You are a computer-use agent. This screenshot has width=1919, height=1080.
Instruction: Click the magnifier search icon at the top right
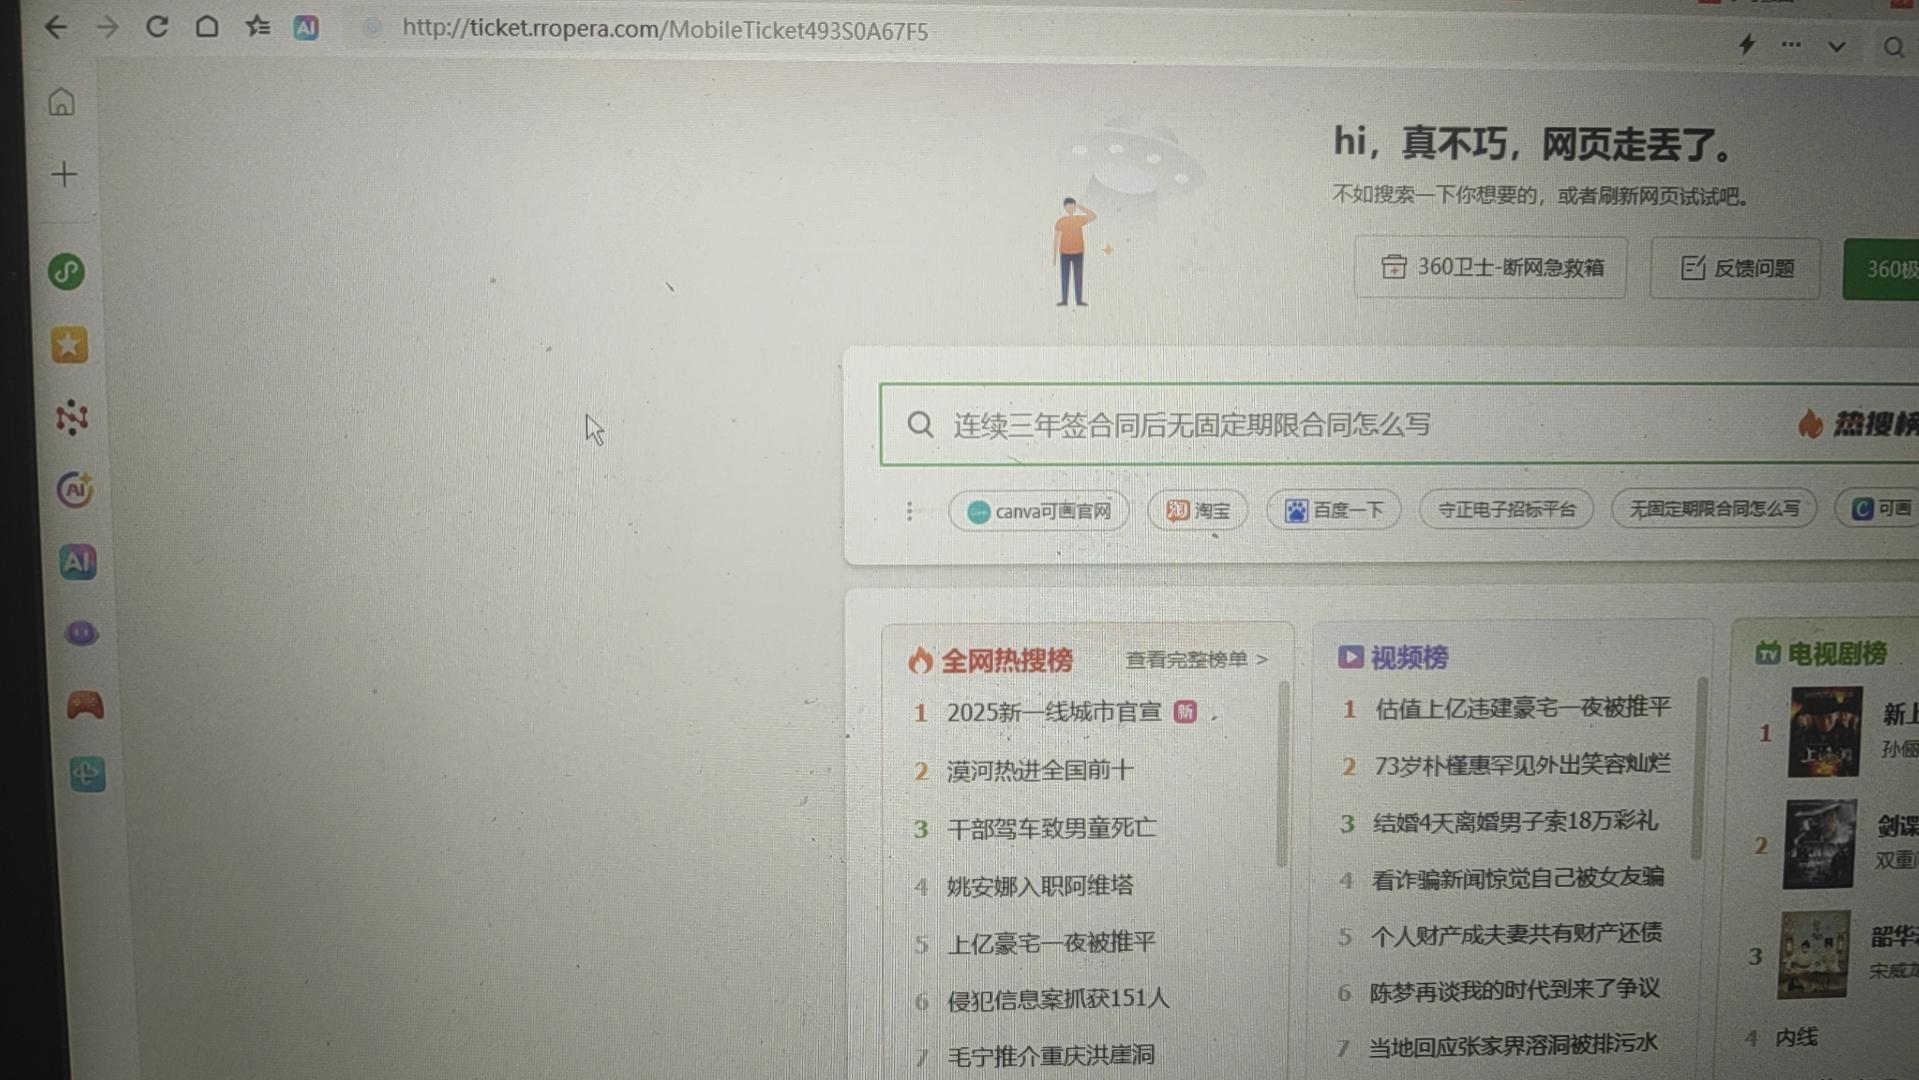click(1893, 47)
